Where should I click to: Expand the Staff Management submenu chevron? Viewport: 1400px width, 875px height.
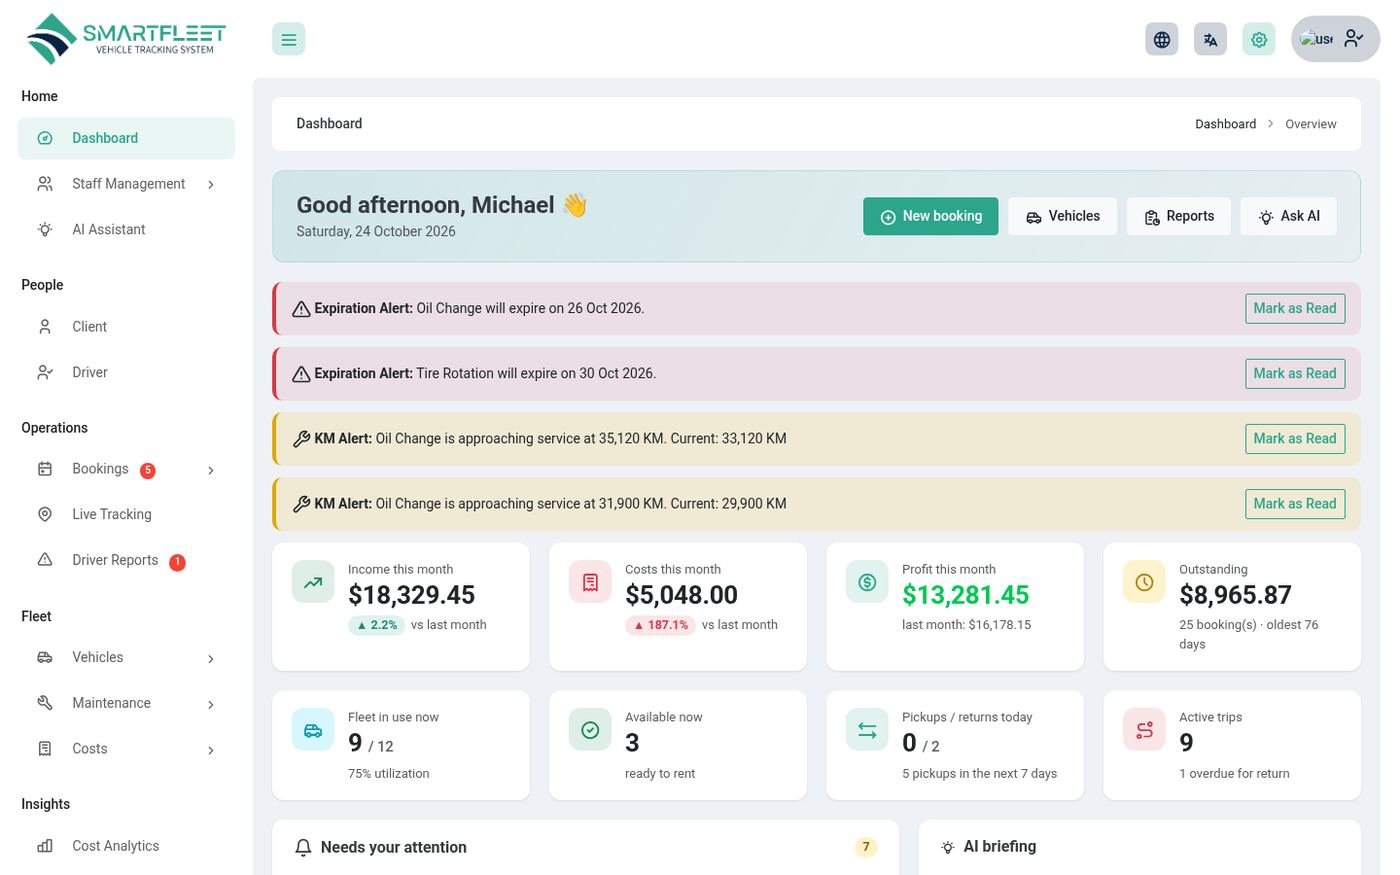[211, 185]
